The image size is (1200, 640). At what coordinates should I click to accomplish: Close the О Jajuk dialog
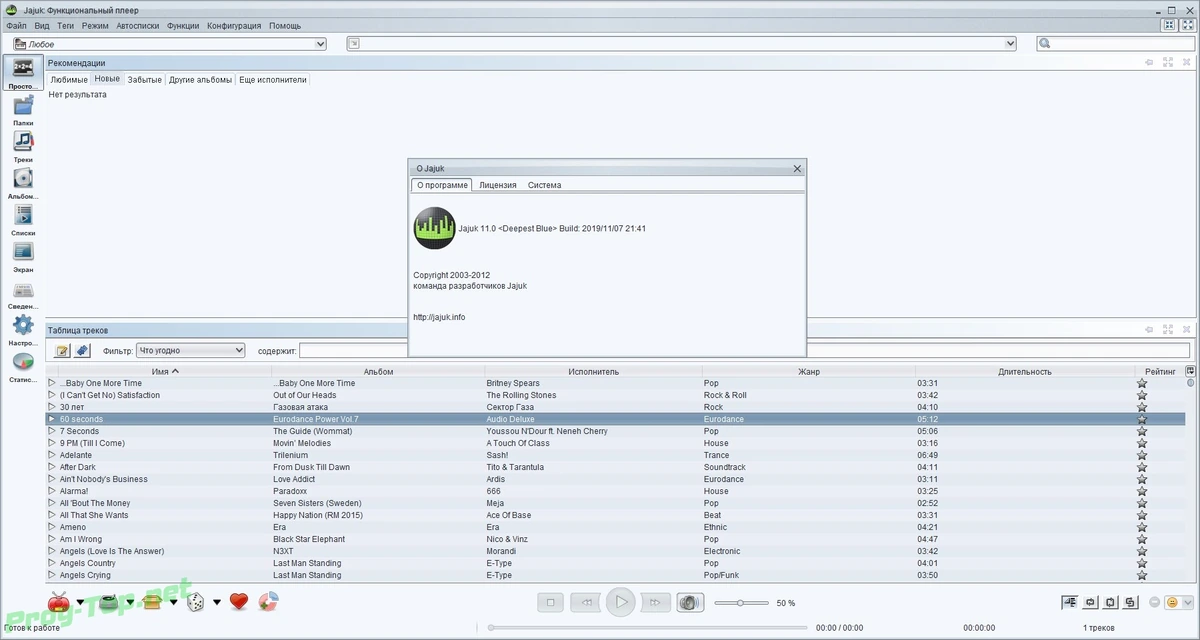tap(797, 169)
